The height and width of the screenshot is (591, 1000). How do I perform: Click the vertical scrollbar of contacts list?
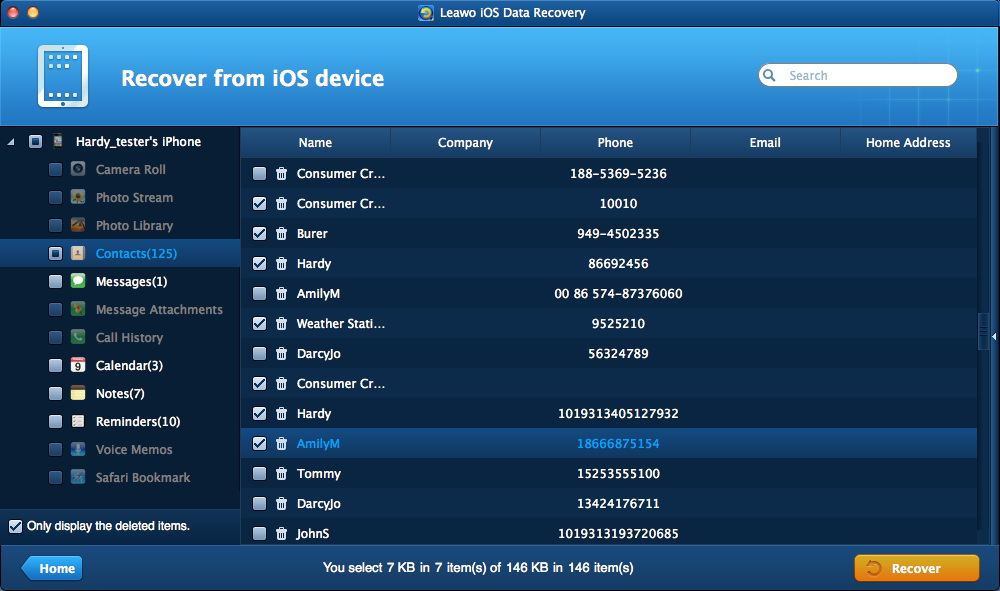[x=982, y=330]
